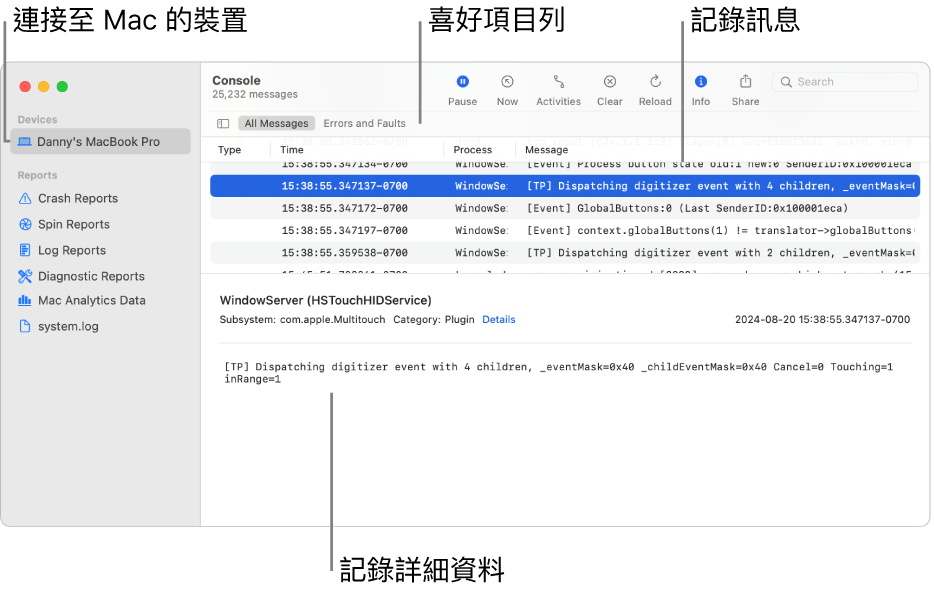Click into the Search field
This screenshot has width=934, height=593.
pos(845,82)
